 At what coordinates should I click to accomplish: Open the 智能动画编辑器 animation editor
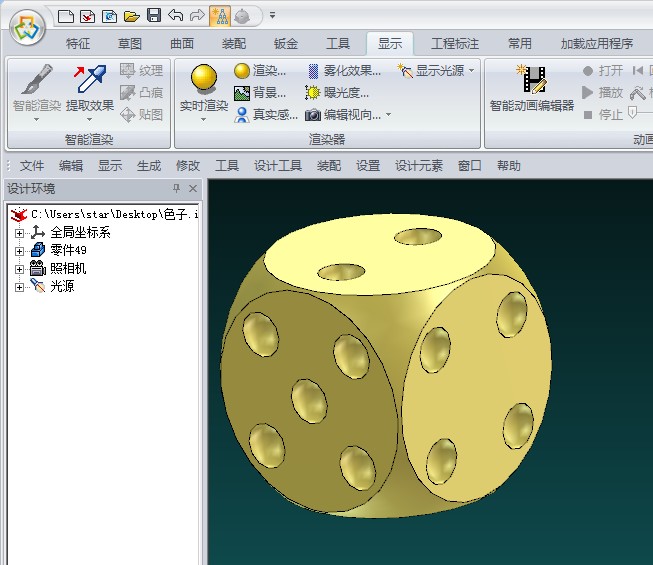tap(532, 90)
